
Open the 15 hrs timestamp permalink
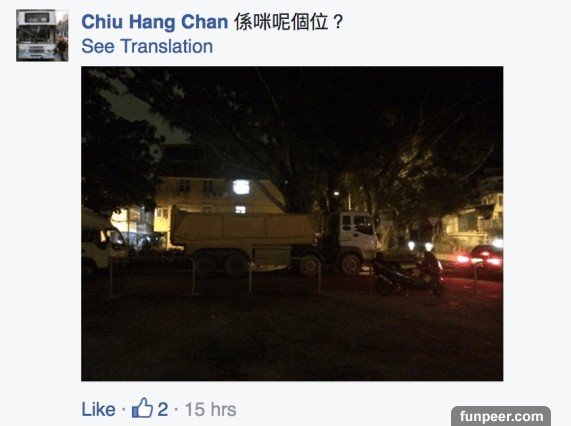tap(210, 409)
